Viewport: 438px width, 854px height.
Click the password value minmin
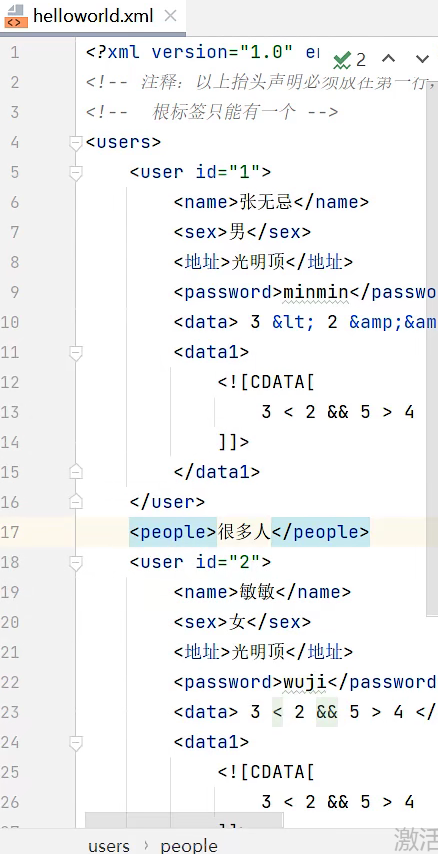tap(316, 292)
